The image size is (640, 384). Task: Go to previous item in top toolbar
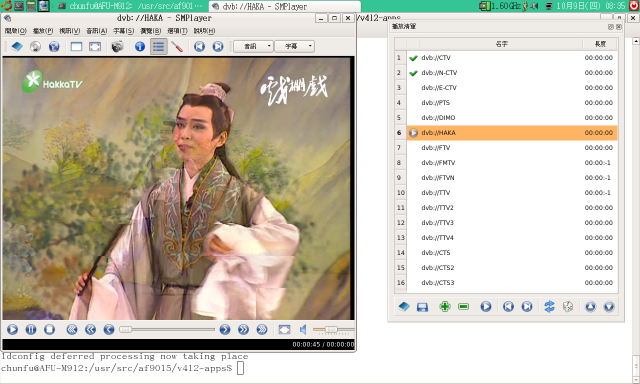[x=199, y=47]
